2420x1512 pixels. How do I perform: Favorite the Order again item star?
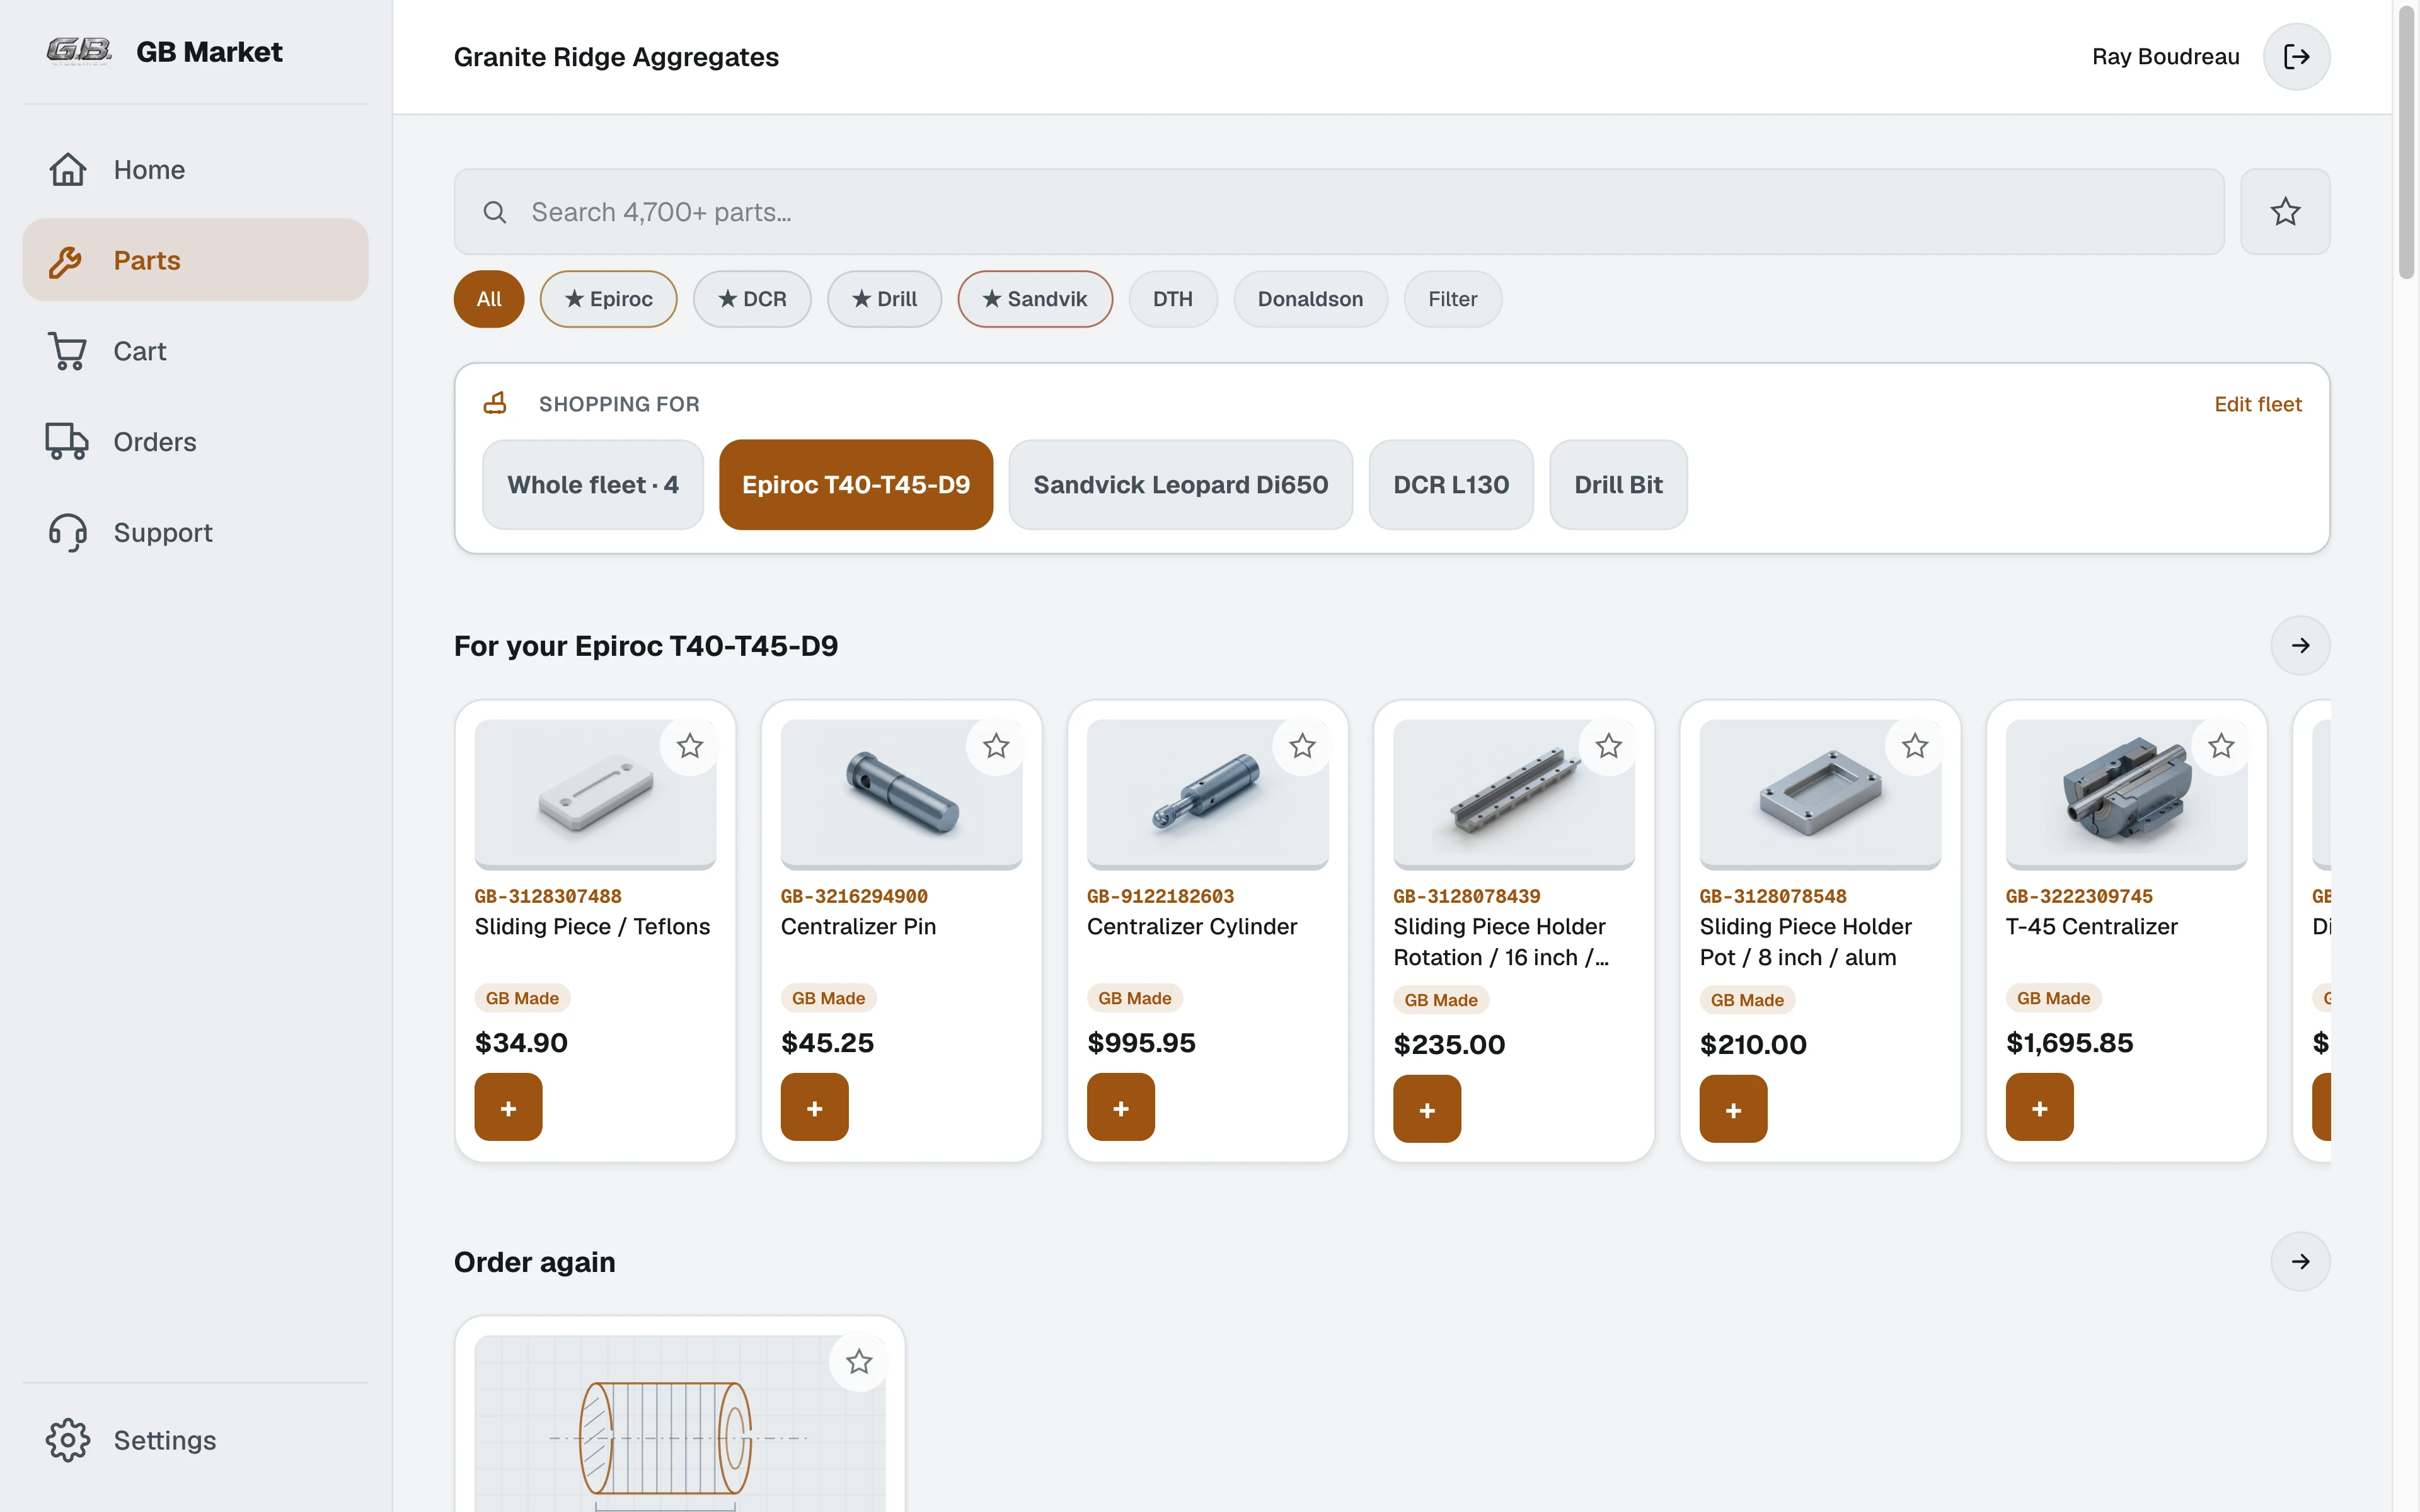pos(859,1362)
